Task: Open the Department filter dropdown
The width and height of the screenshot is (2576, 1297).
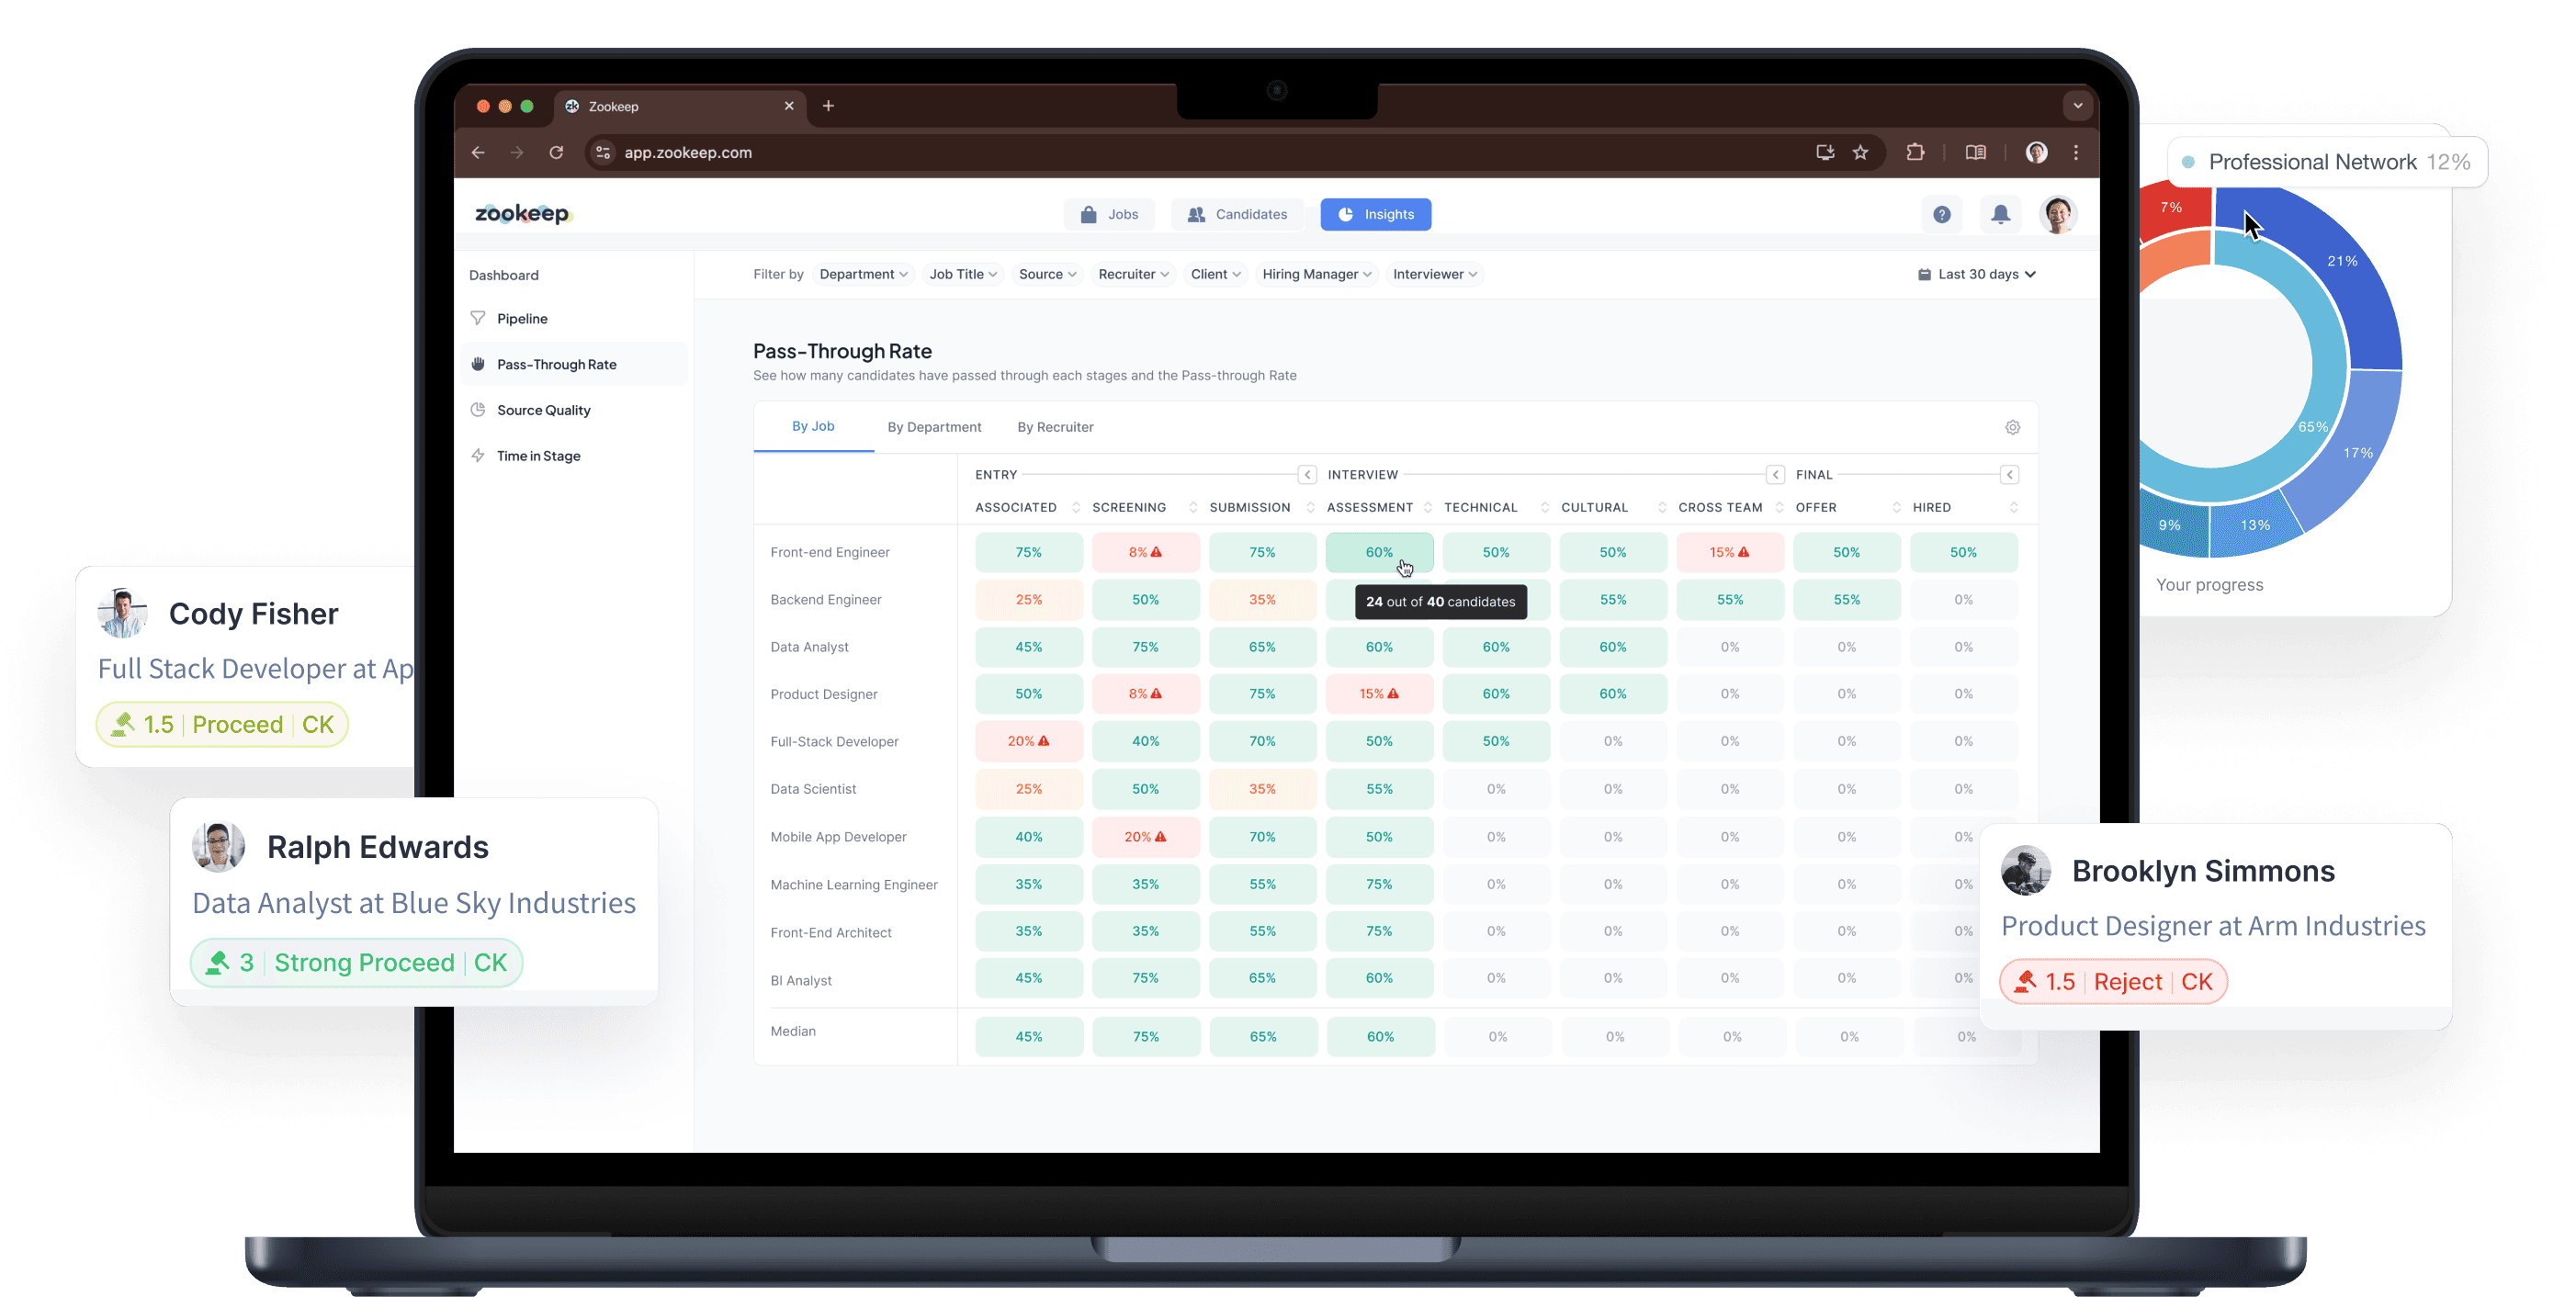Action: pos(863,274)
